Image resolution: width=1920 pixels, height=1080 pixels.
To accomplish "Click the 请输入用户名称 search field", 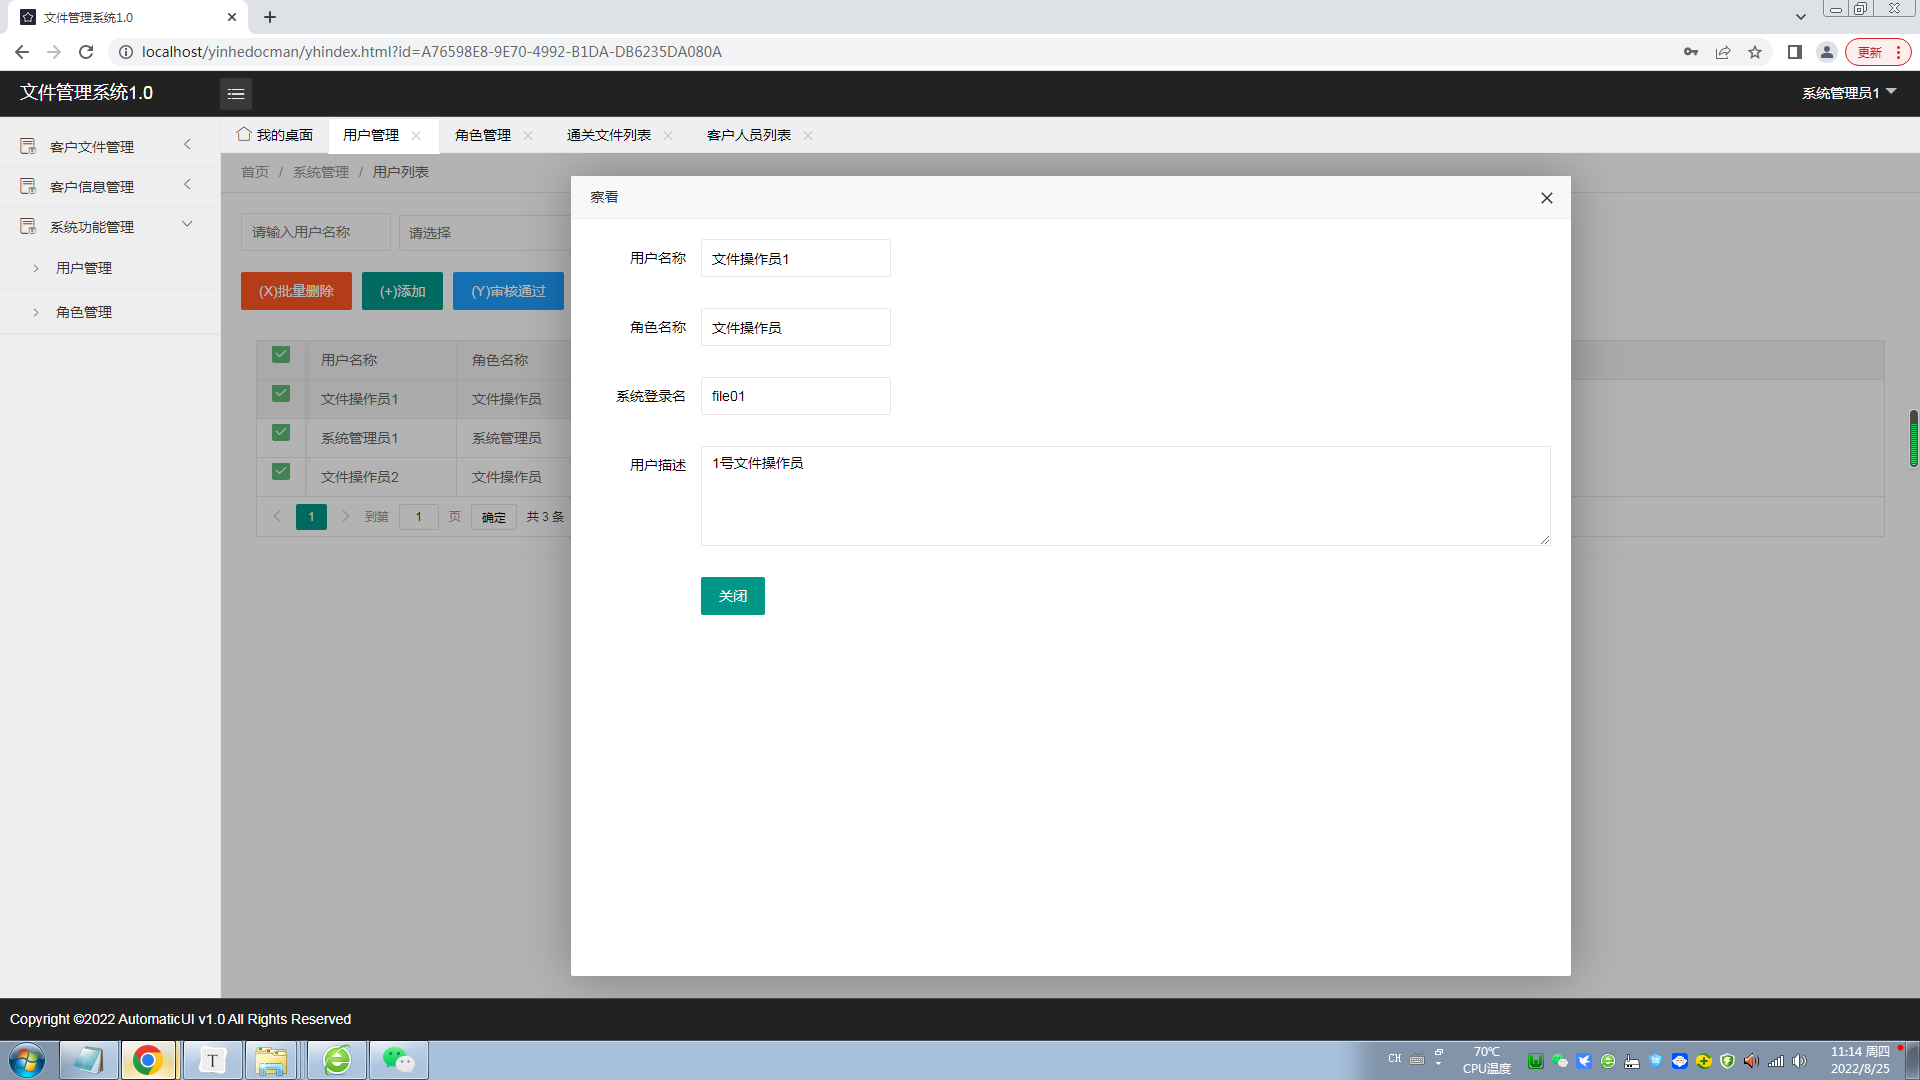I will [316, 232].
